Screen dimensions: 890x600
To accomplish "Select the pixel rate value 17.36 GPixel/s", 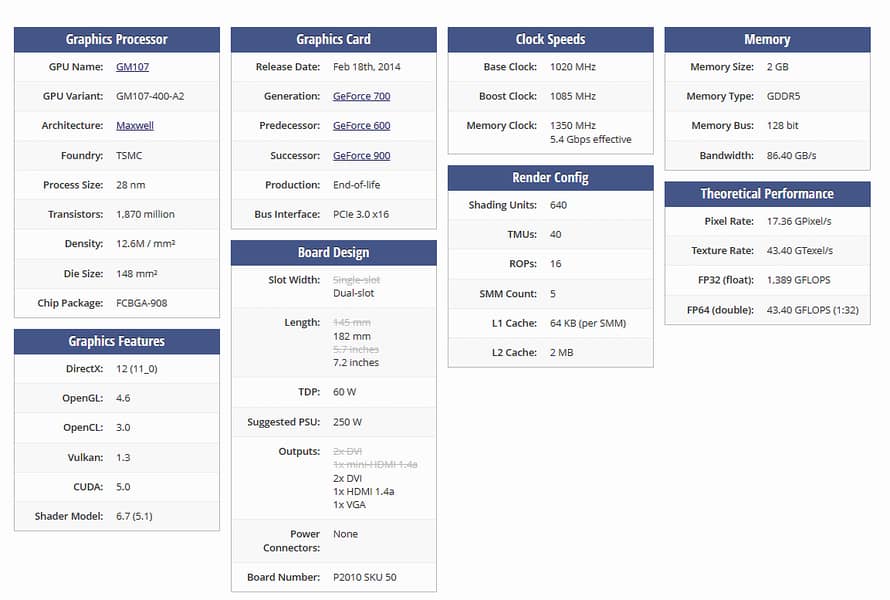I will point(799,221).
